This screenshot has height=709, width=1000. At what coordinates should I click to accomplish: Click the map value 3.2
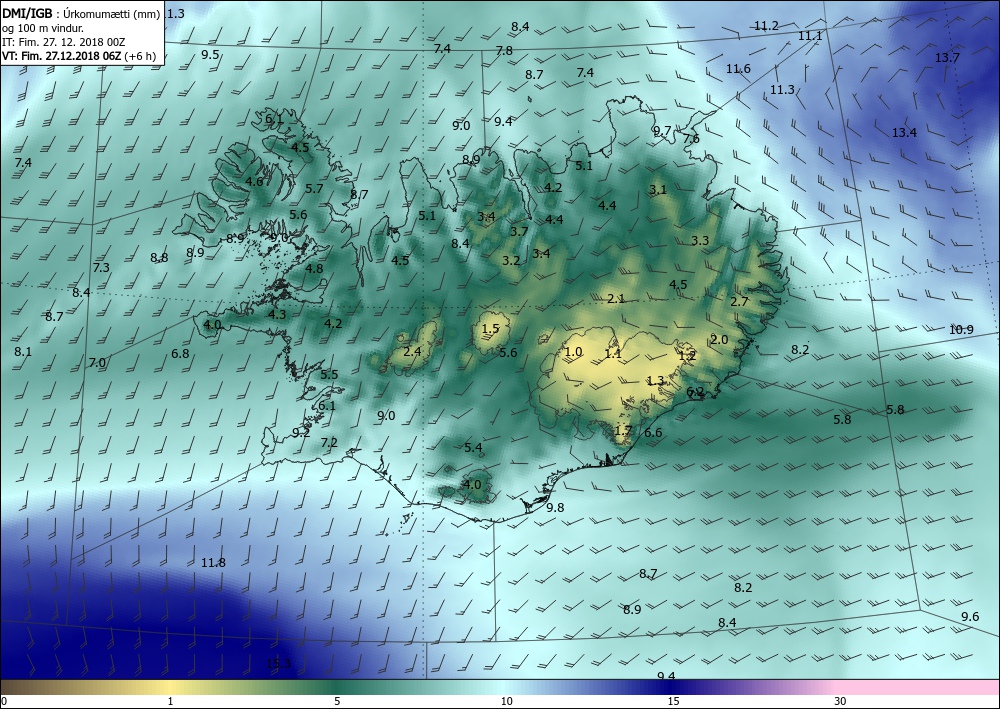(x=511, y=261)
